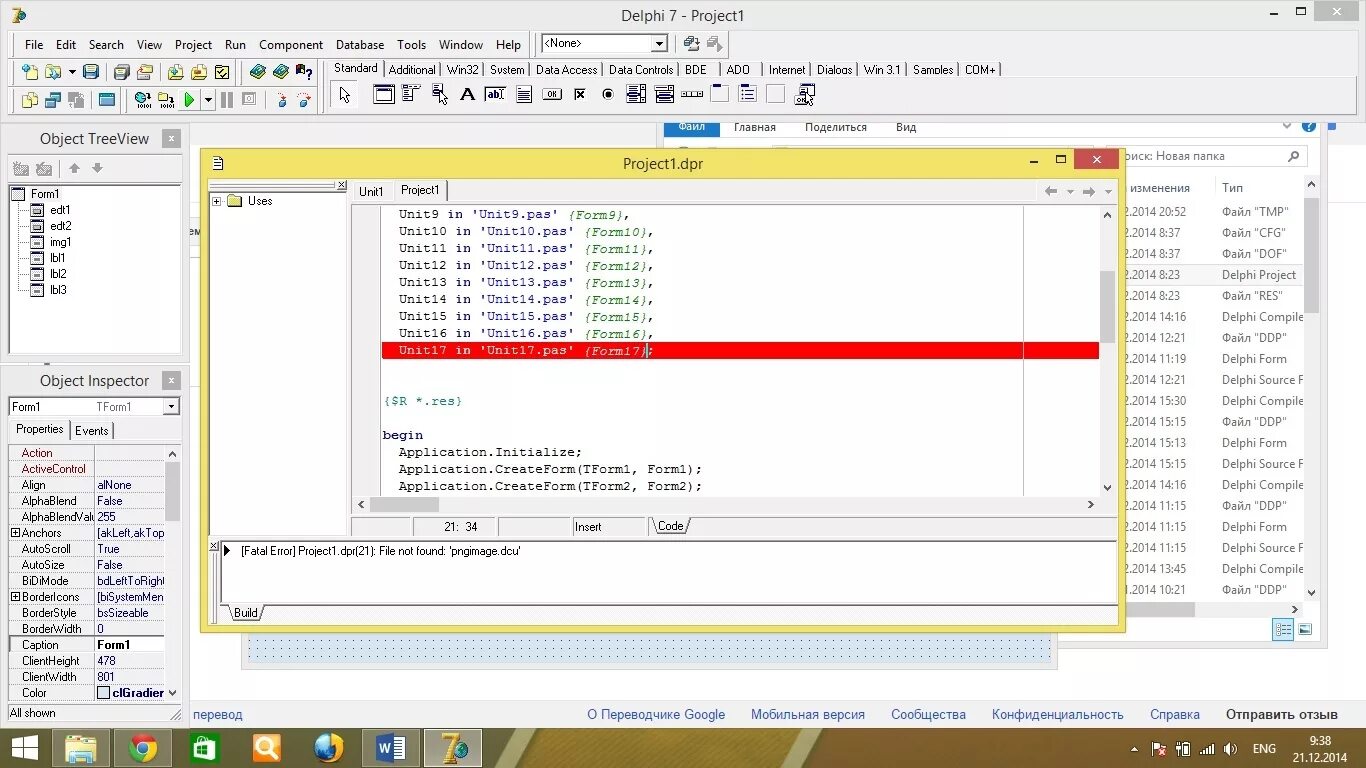Switch to the Data Access palette tab
Screen dimensions: 1366x768
tap(566, 69)
